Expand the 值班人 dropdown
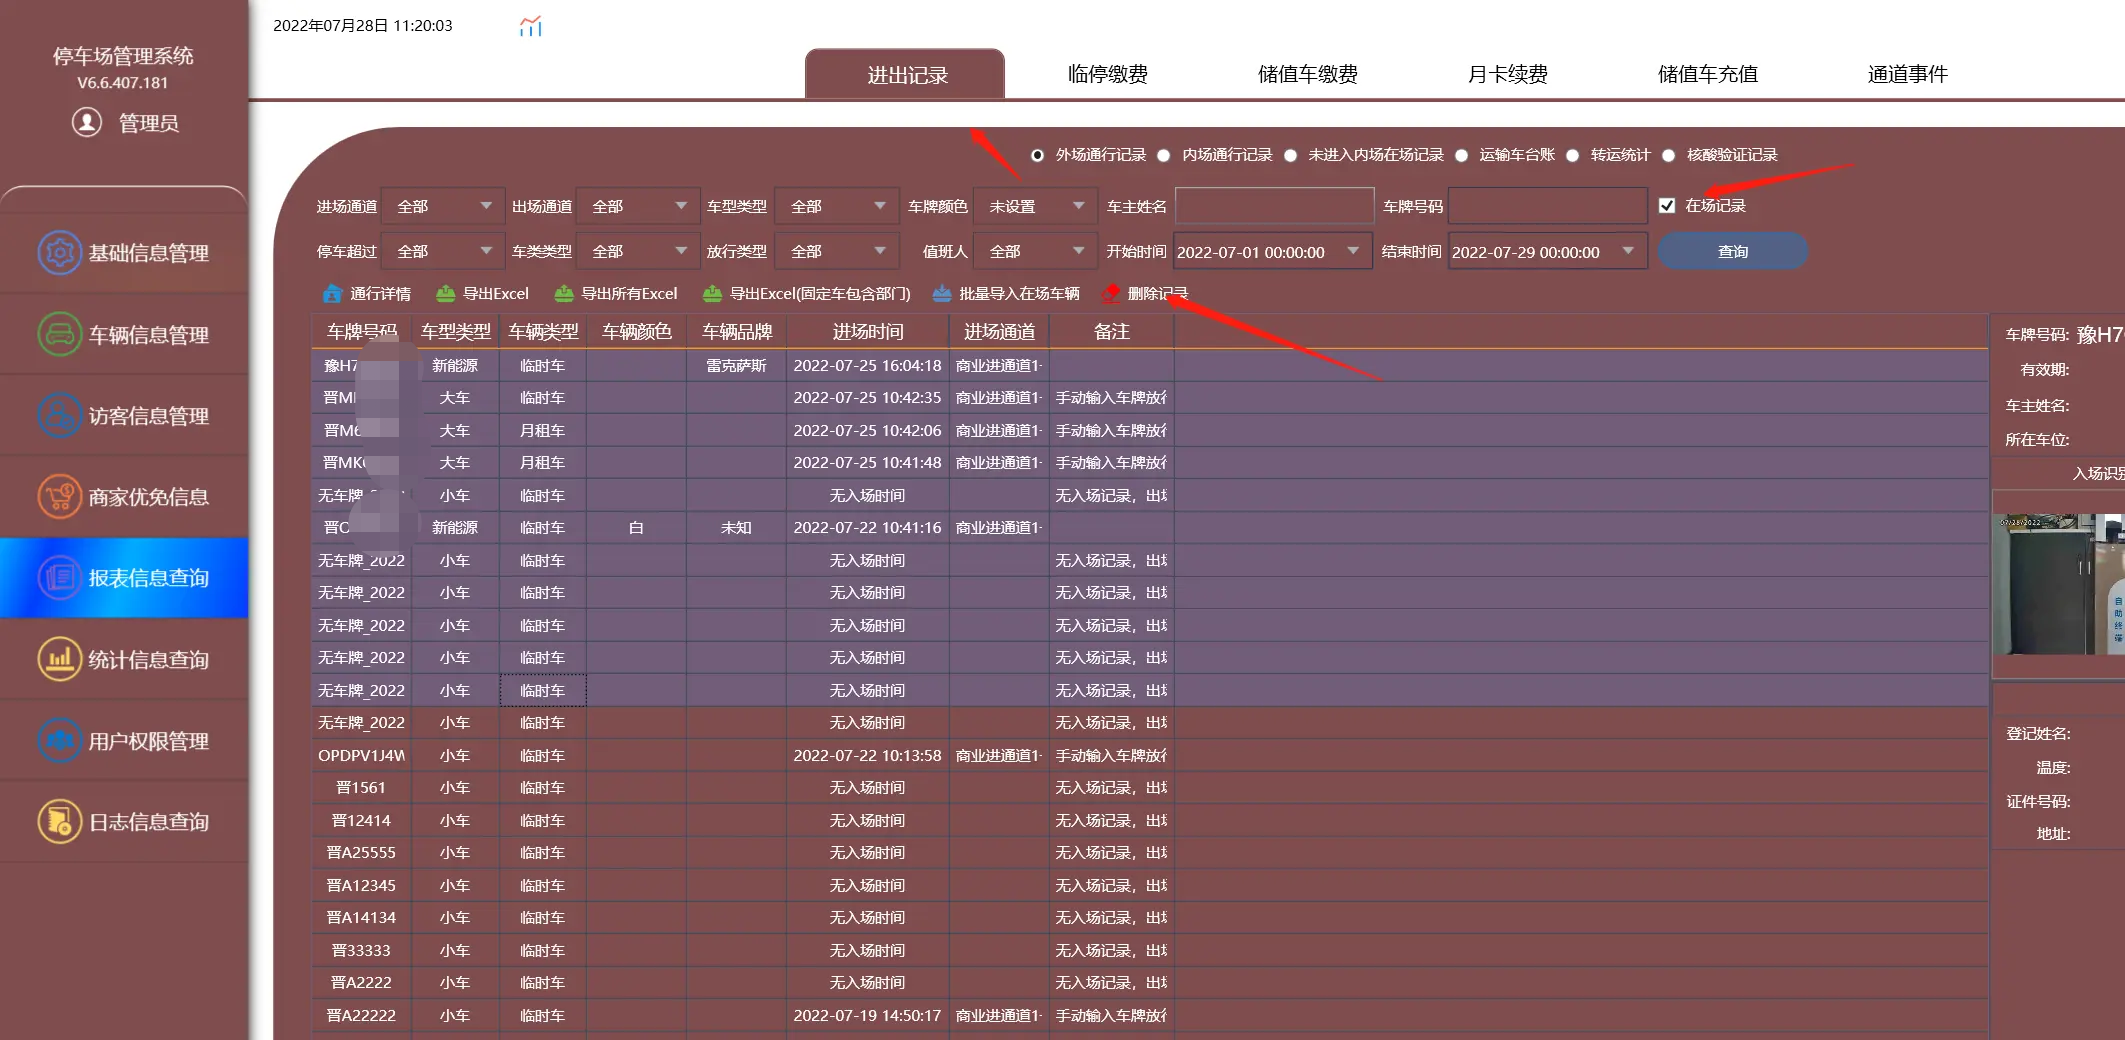Image resolution: width=2125 pixels, height=1040 pixels. click(1035, 251)
